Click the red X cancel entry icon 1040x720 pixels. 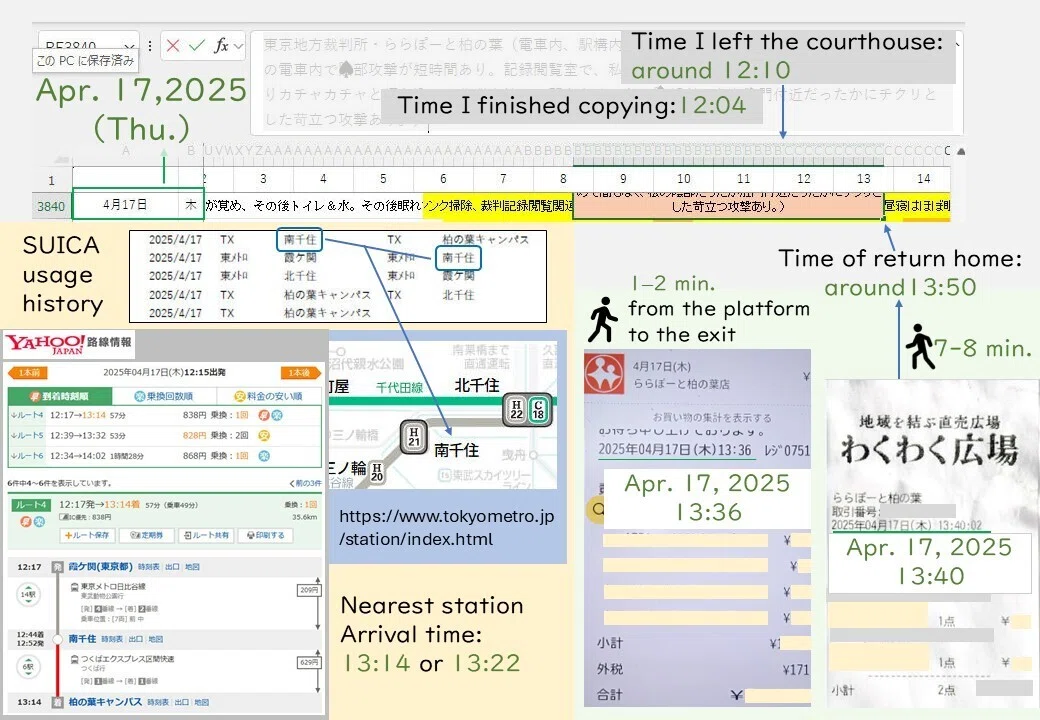tap(173, 45)
